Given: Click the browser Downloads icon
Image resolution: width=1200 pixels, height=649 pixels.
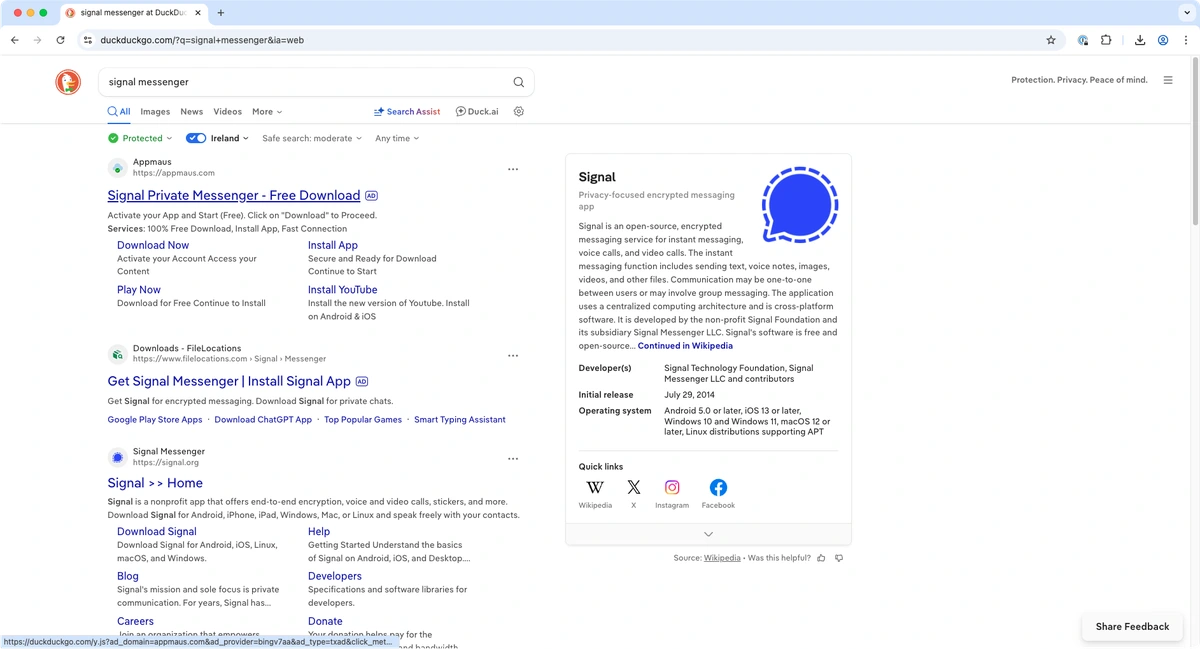Looking at the screenshot, I should [1140, 40].
